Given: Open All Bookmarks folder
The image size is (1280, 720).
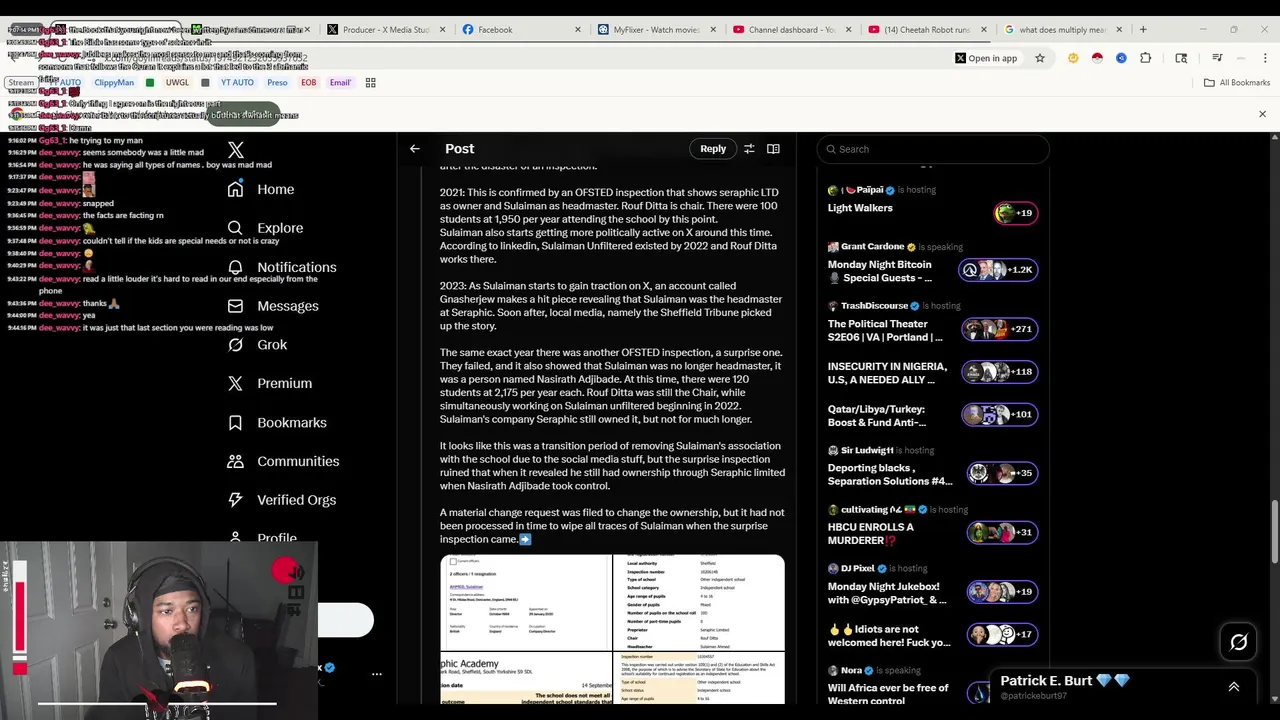Looking at the screenshot, I should pyautogui.click(x=1237, y=83).
